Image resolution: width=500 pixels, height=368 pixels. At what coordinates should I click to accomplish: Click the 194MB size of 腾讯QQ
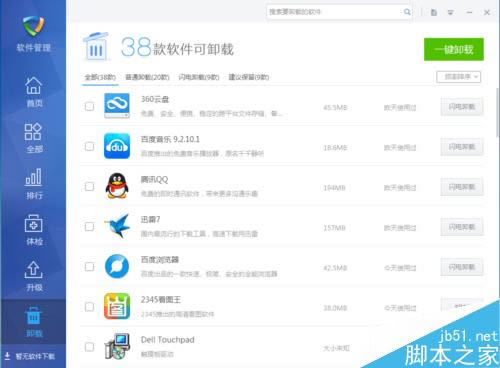click(334, 188)
